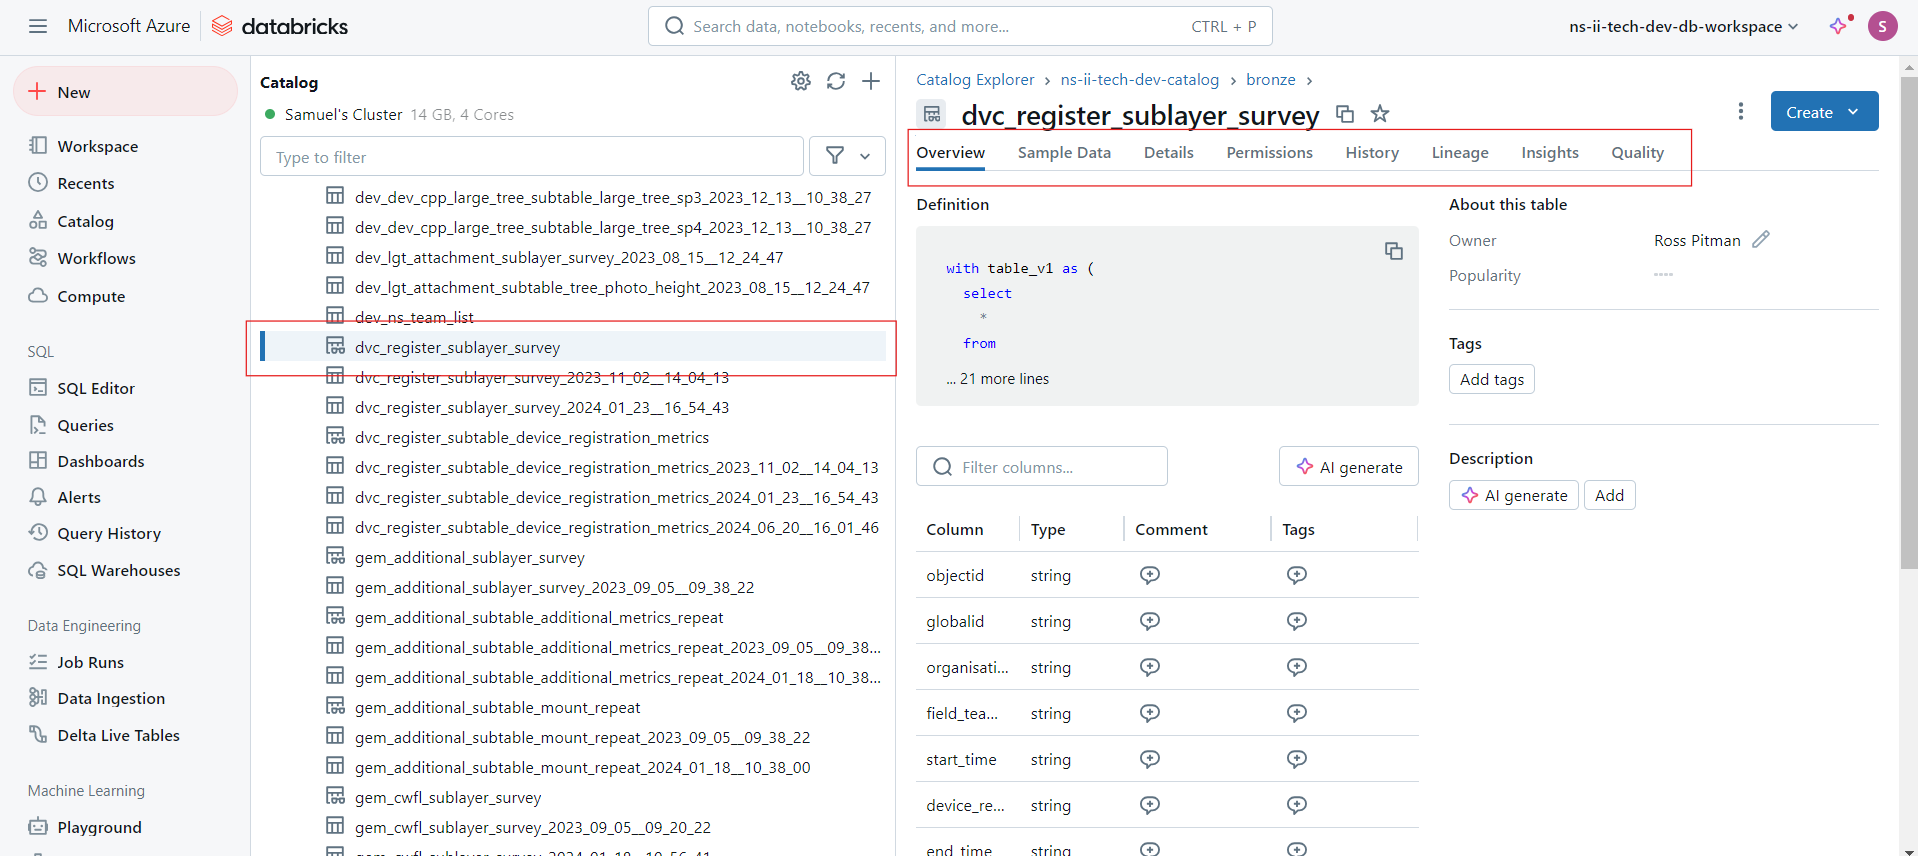
Task: Click the plus icon to add catalog data
Action: pyautogui.click(x=871, y=81)
